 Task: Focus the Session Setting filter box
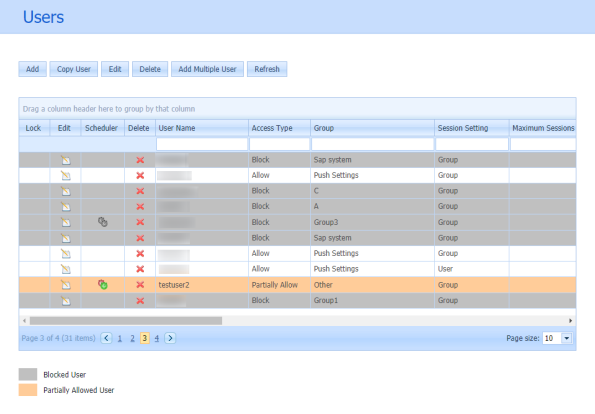[472, 144]
